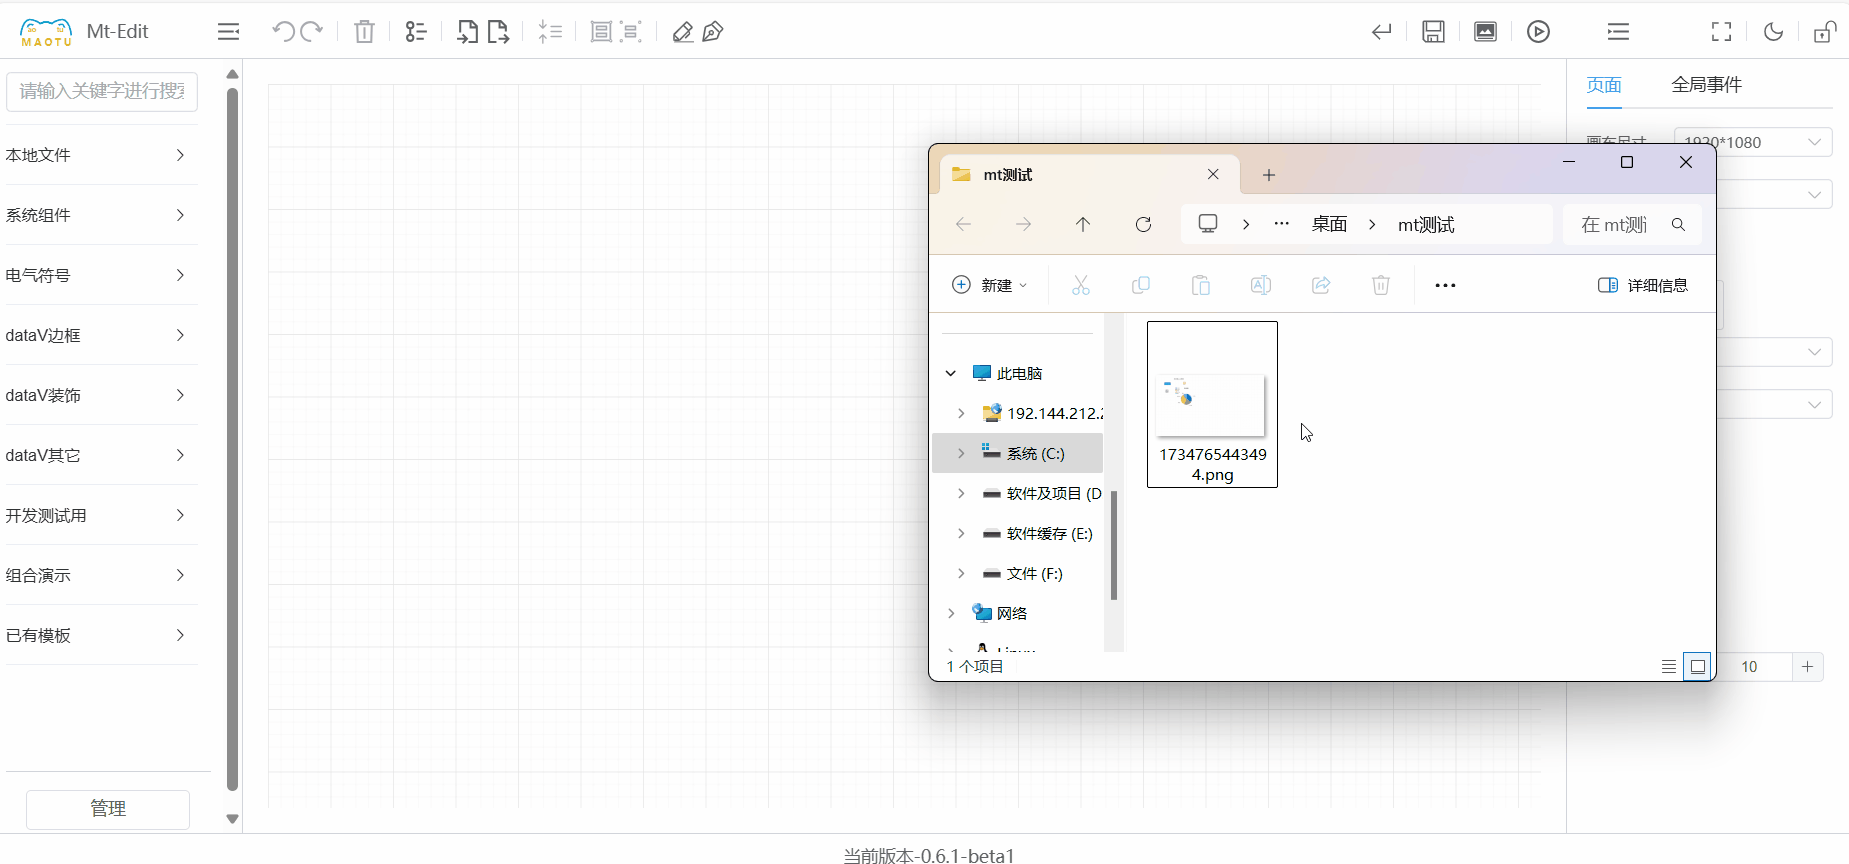Select the pen drawing tool
1849x864 pixels.
click(713, 32)
